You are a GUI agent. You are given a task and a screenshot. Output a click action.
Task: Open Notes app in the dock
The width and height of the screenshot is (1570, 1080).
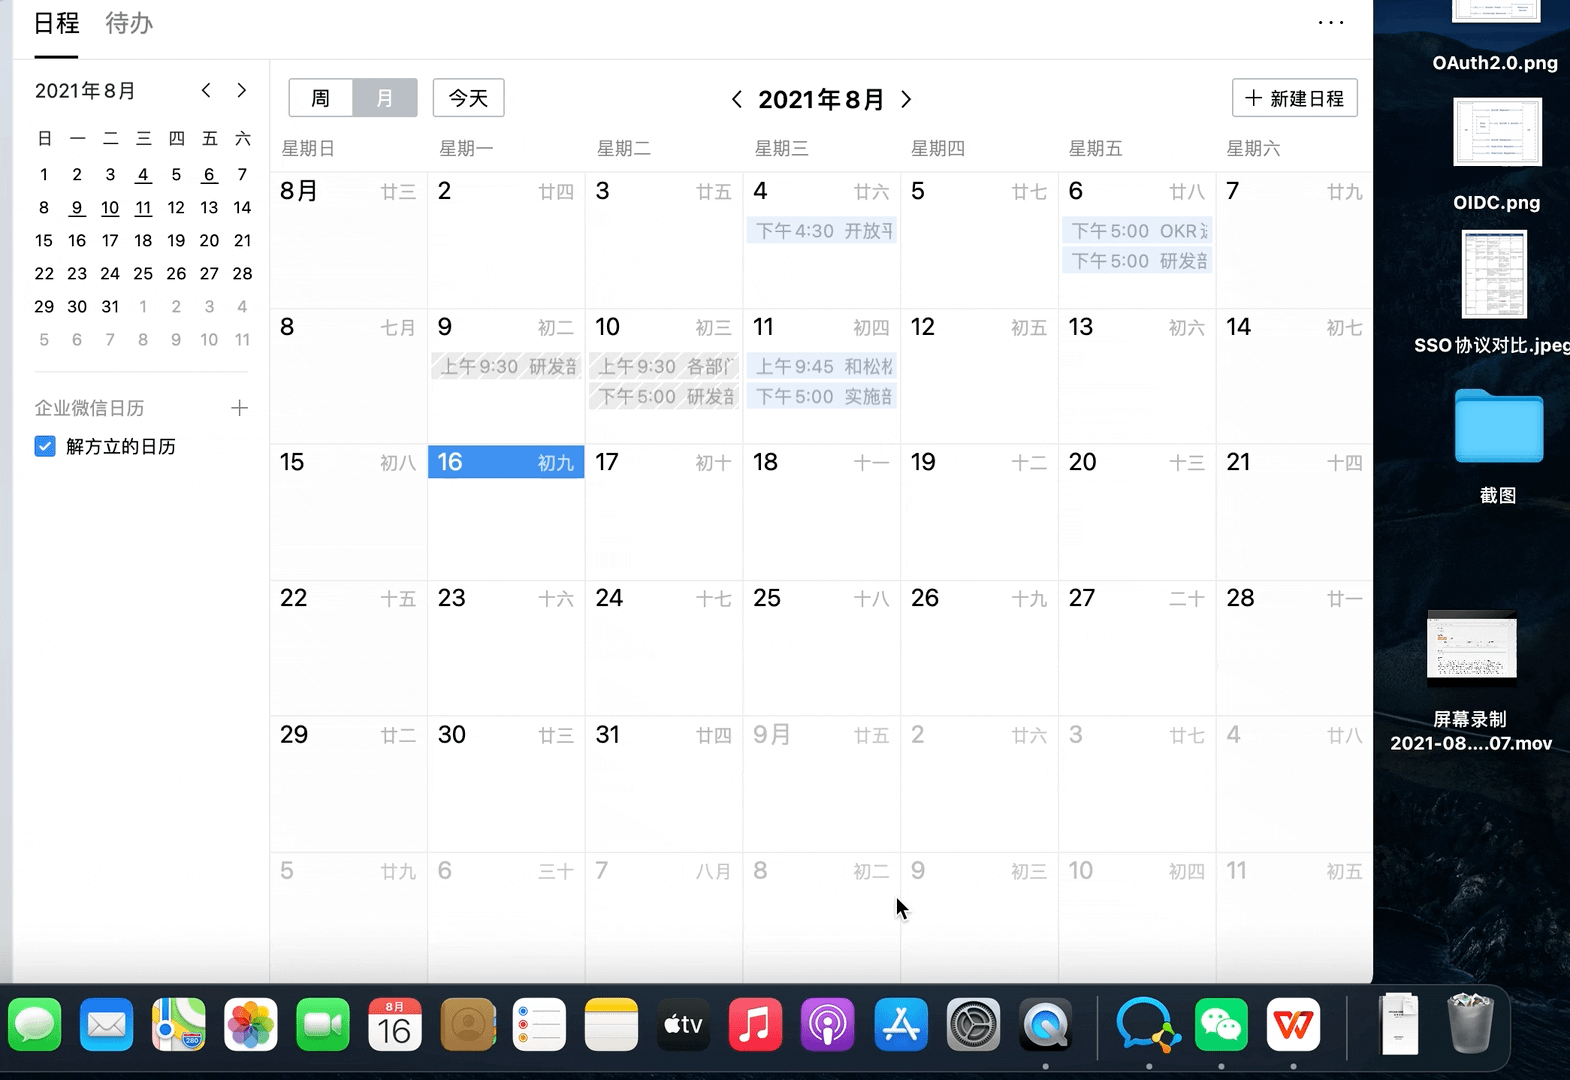pos(611,1025)
